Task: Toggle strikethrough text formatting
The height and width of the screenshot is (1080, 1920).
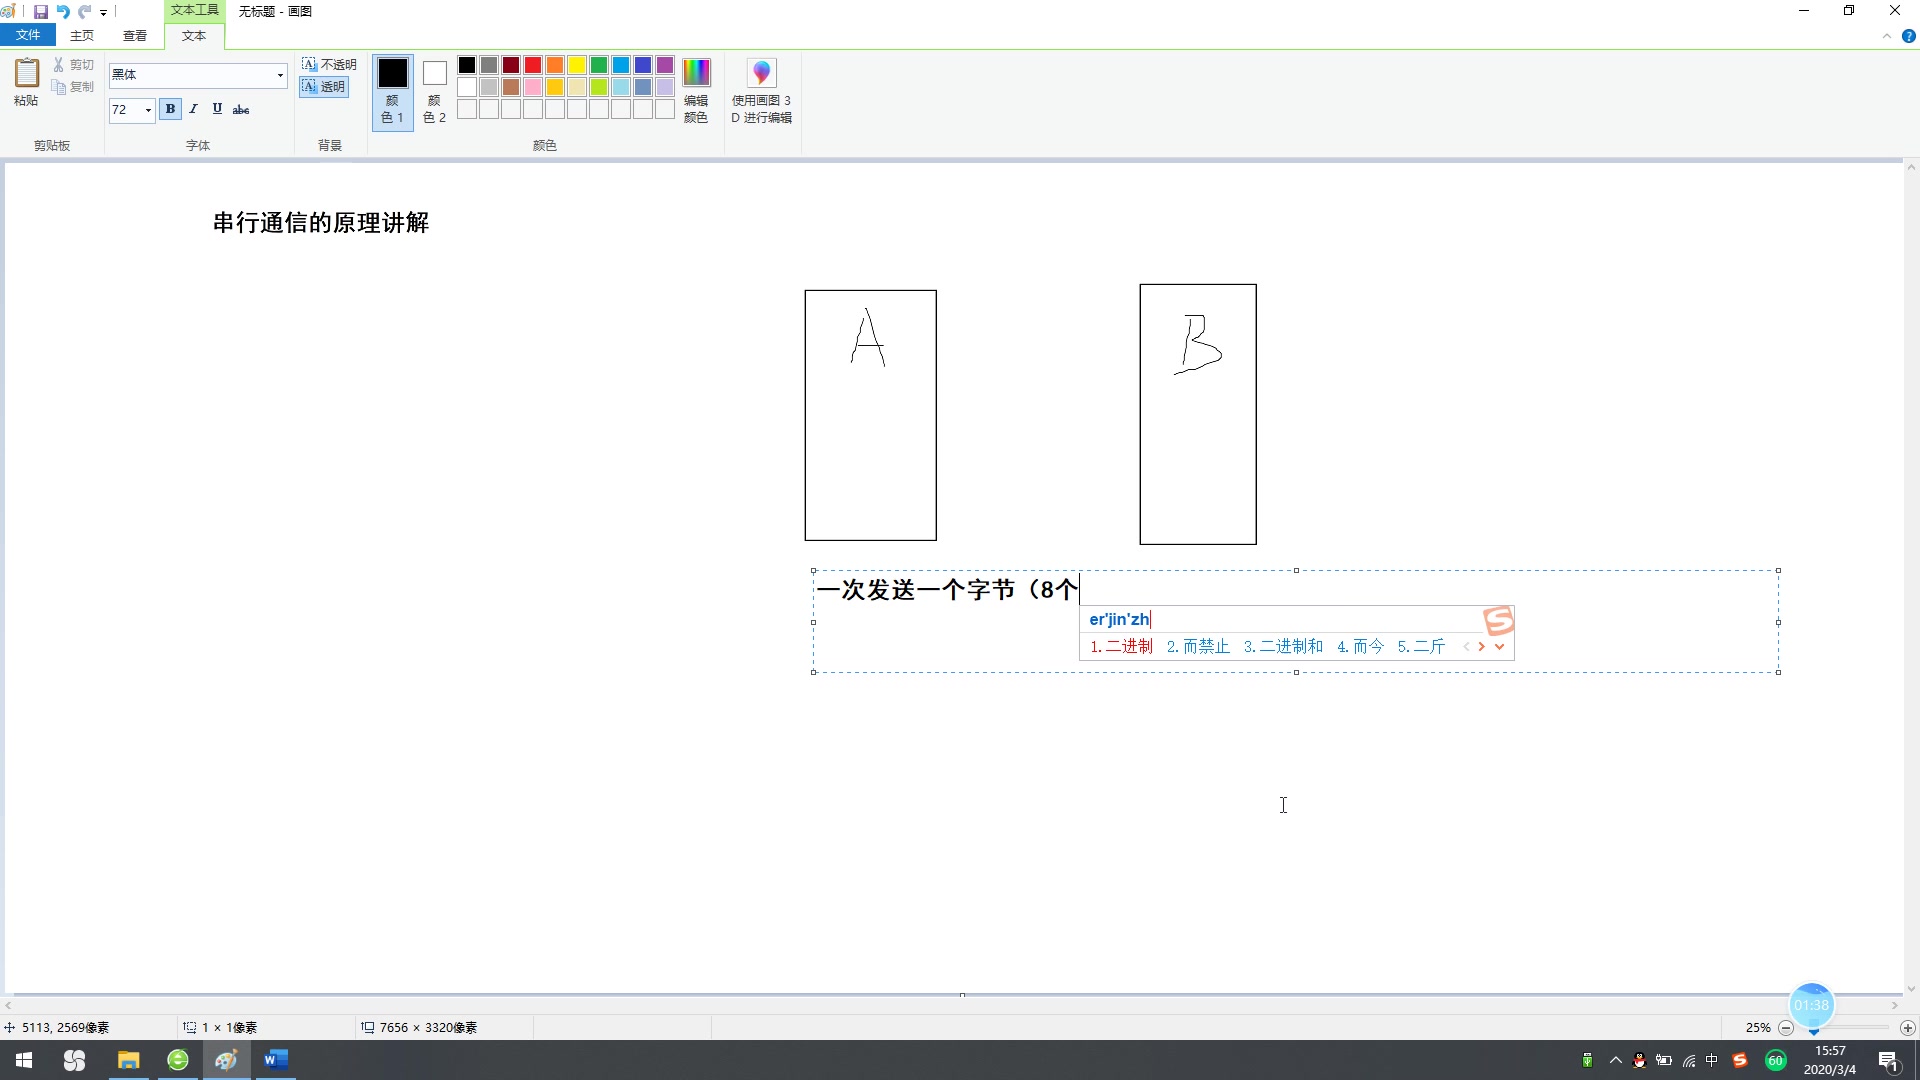Action: click(241, 109)
